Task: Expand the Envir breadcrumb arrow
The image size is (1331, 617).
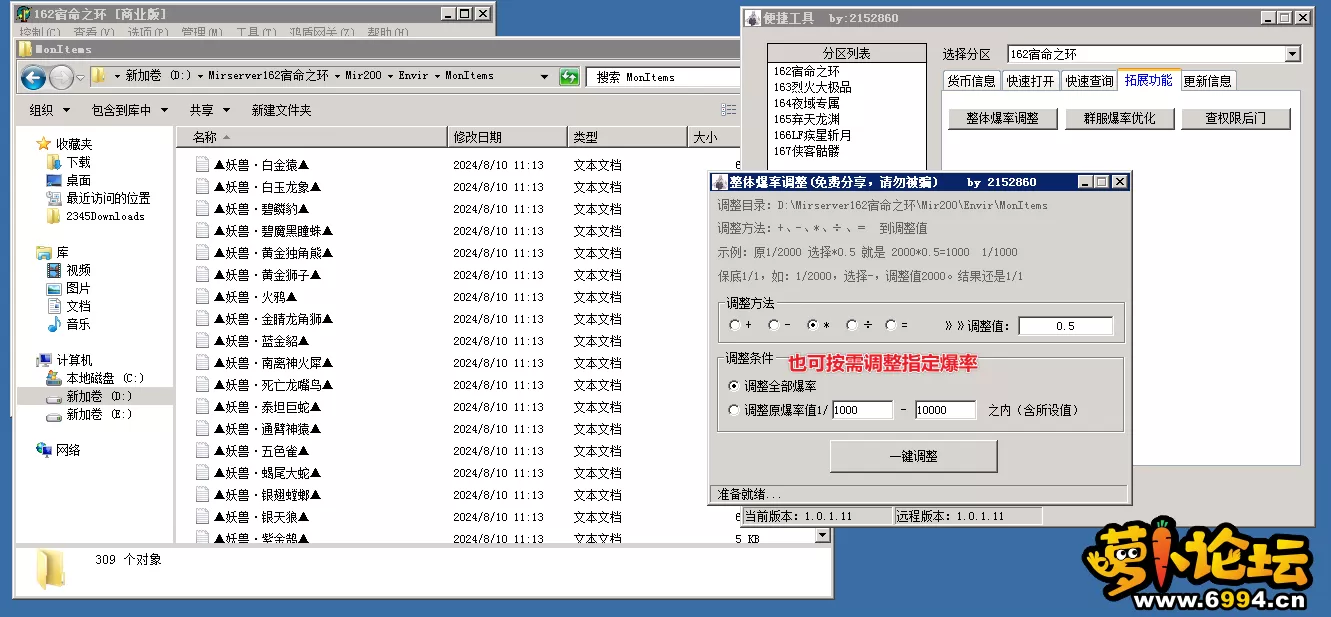Action: 435,76
